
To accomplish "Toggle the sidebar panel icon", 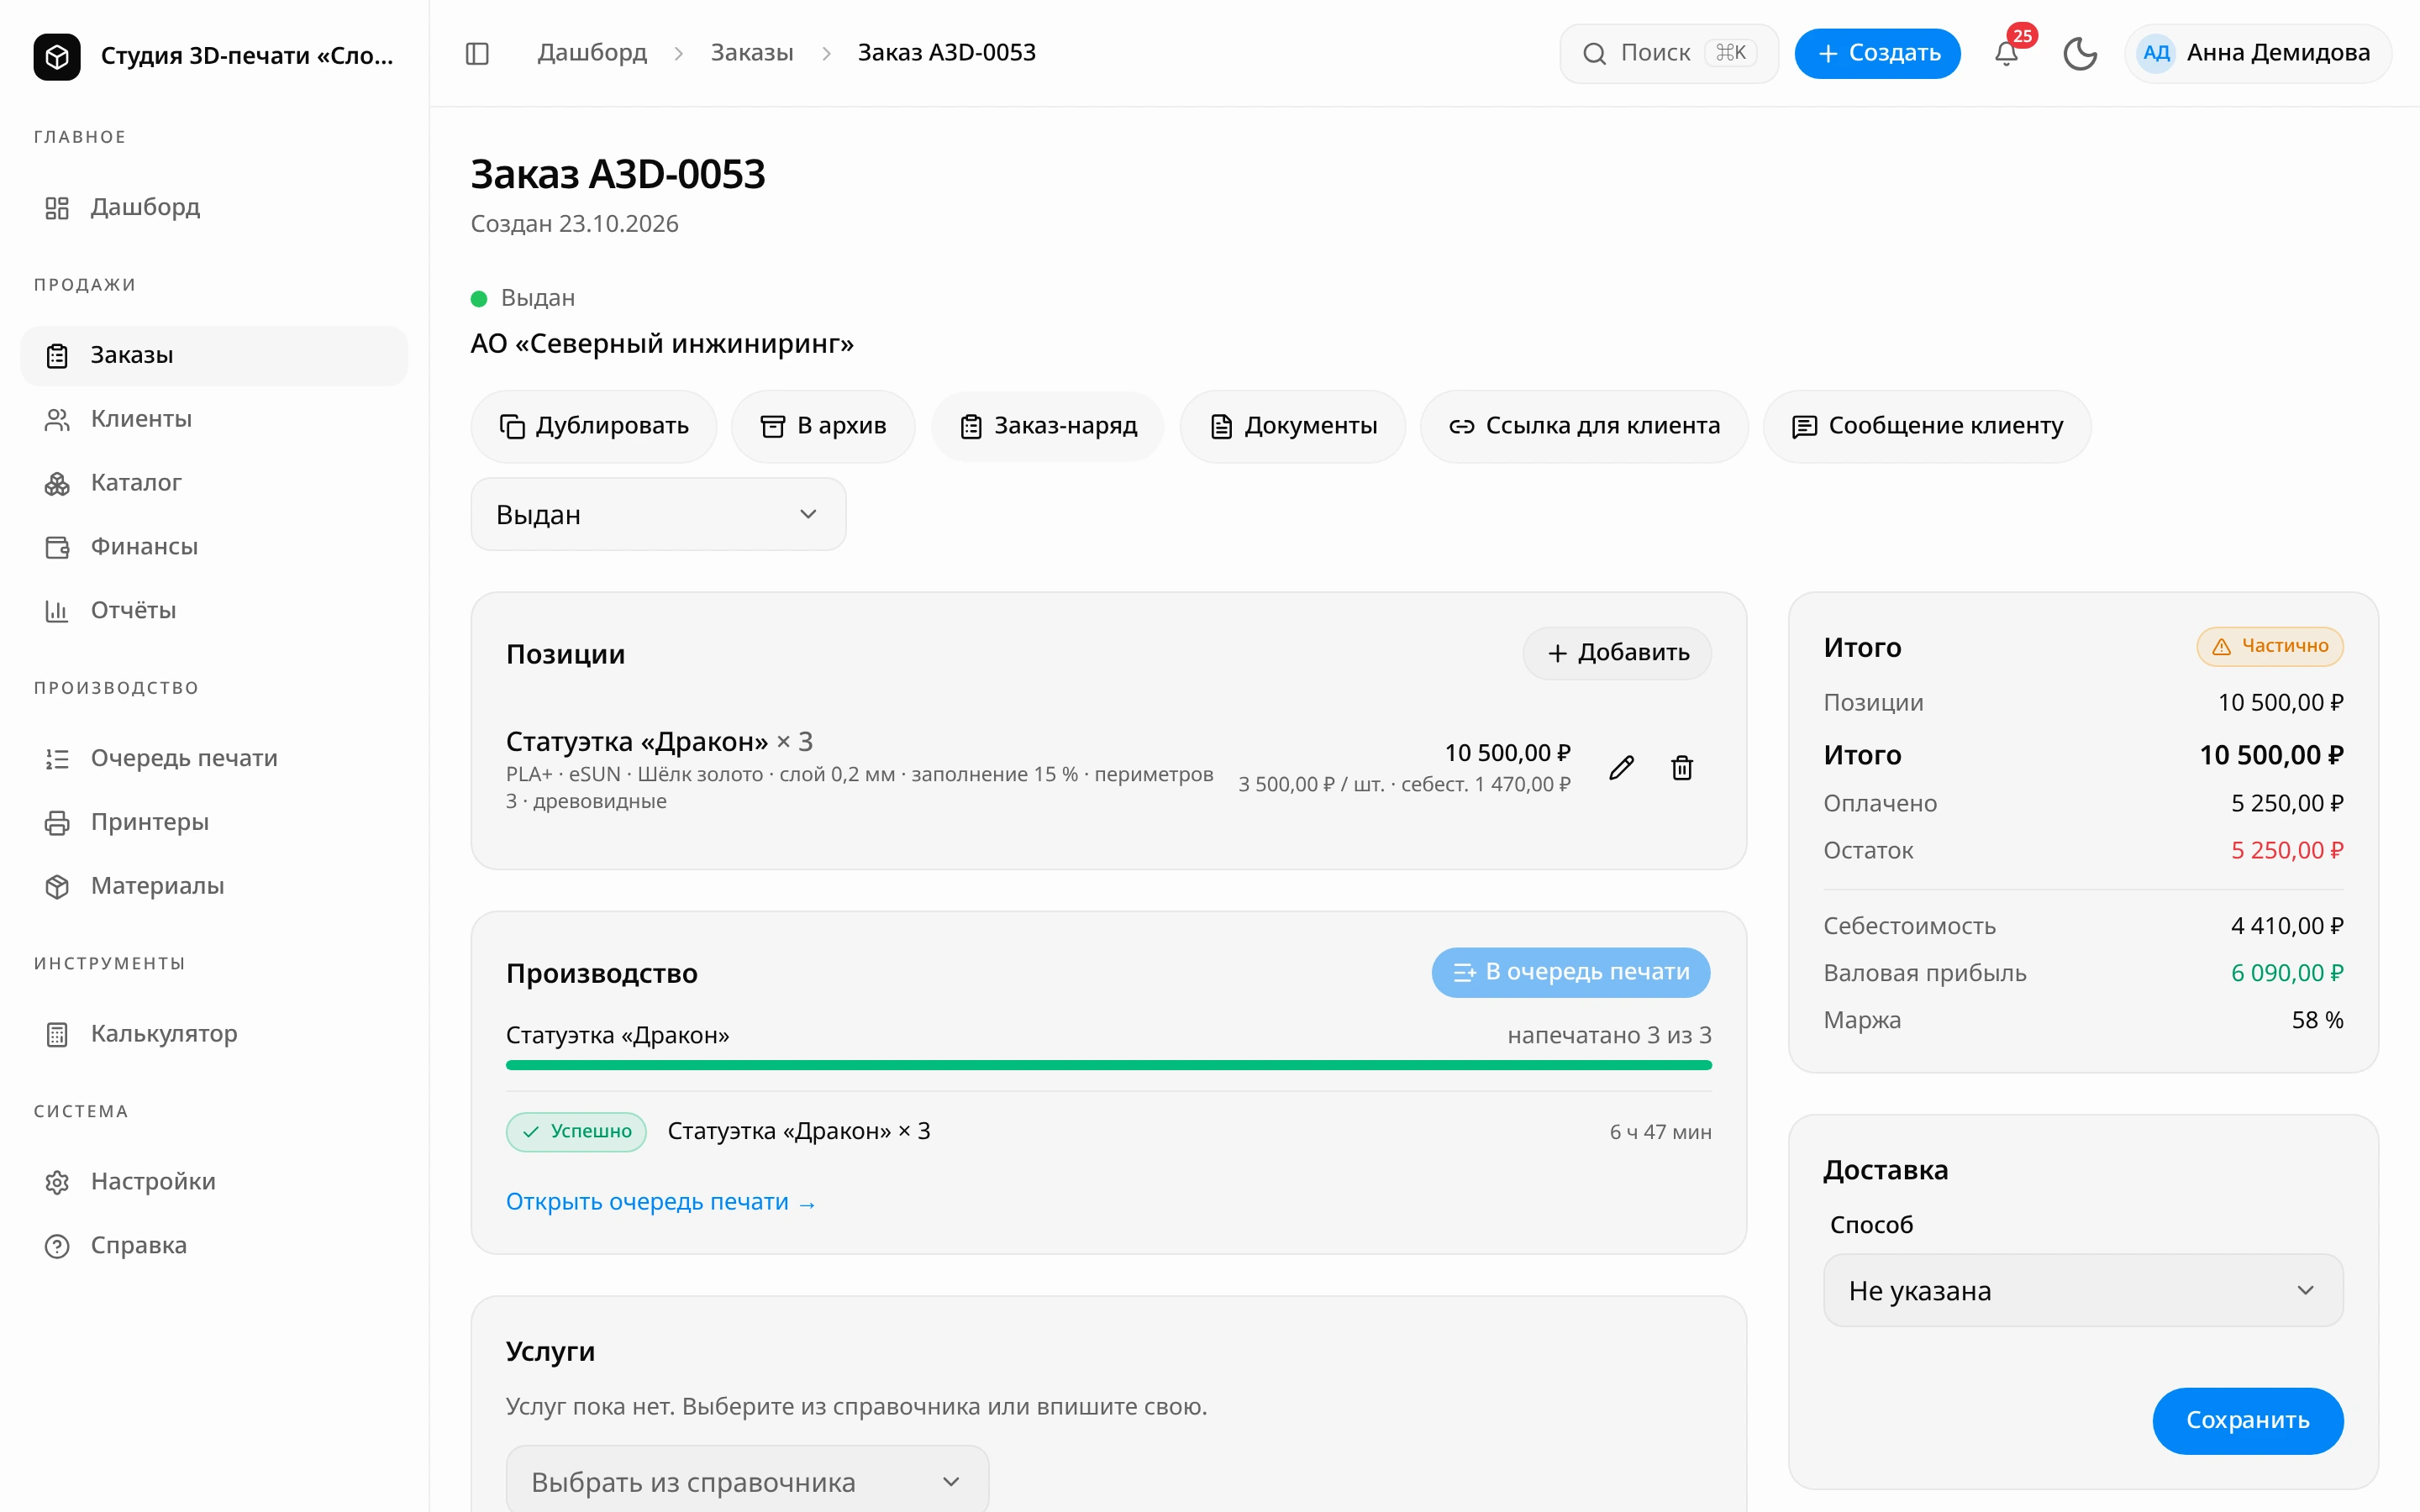I will pyautogui.click(x=477, y=53).
